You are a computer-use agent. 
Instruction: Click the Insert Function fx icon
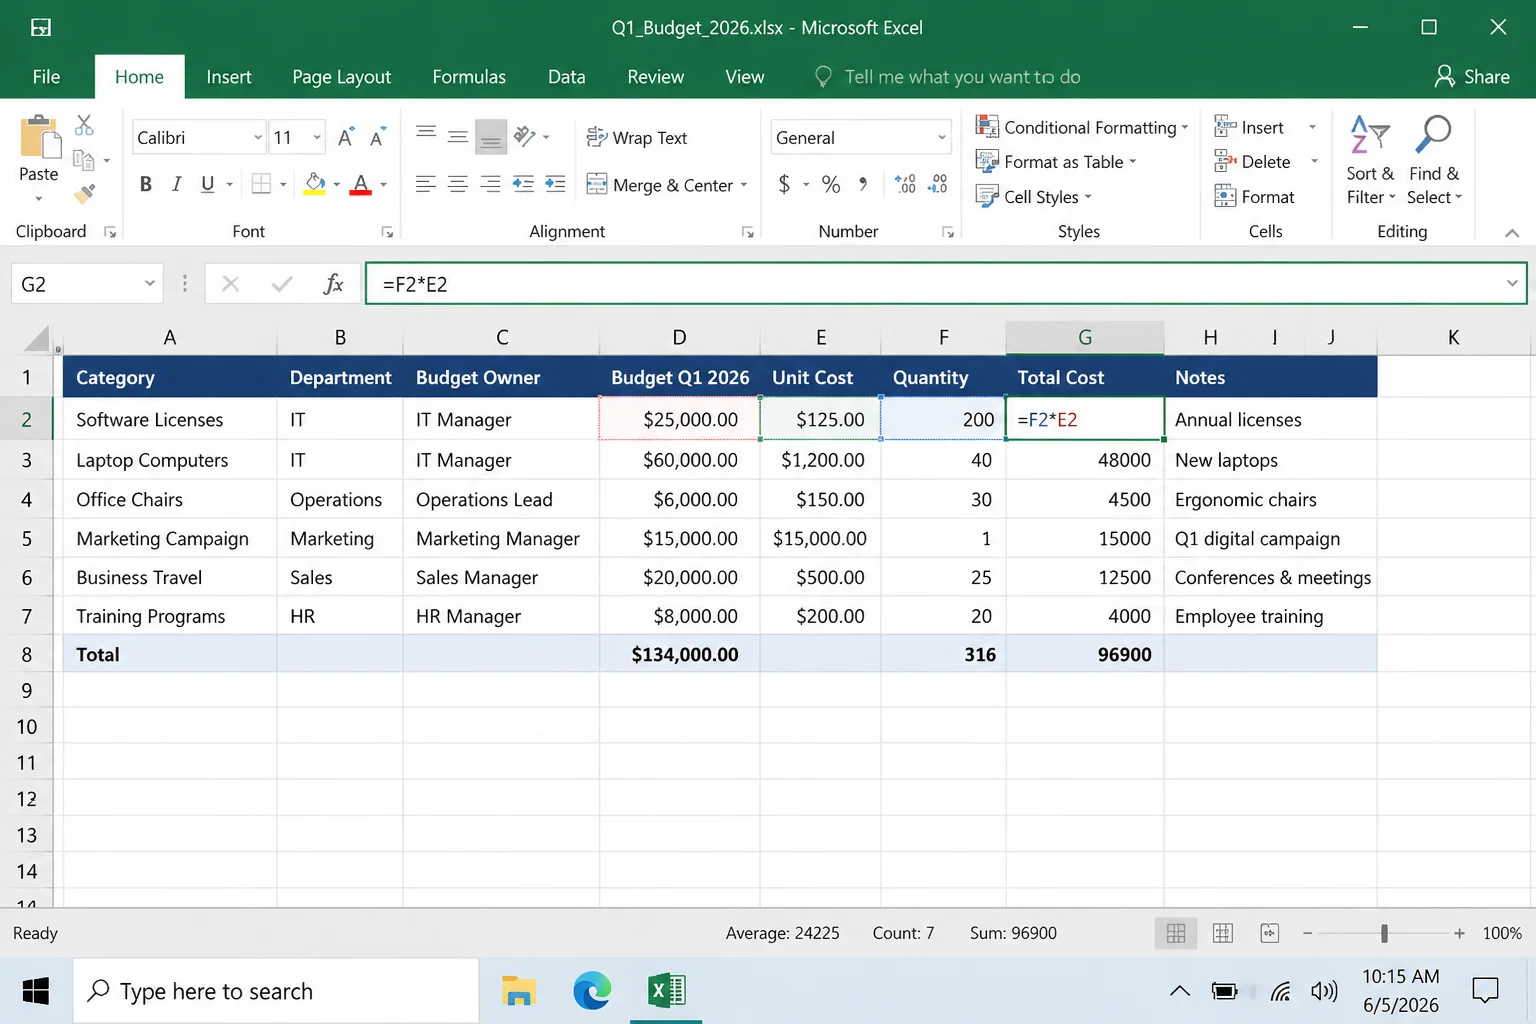334,284
